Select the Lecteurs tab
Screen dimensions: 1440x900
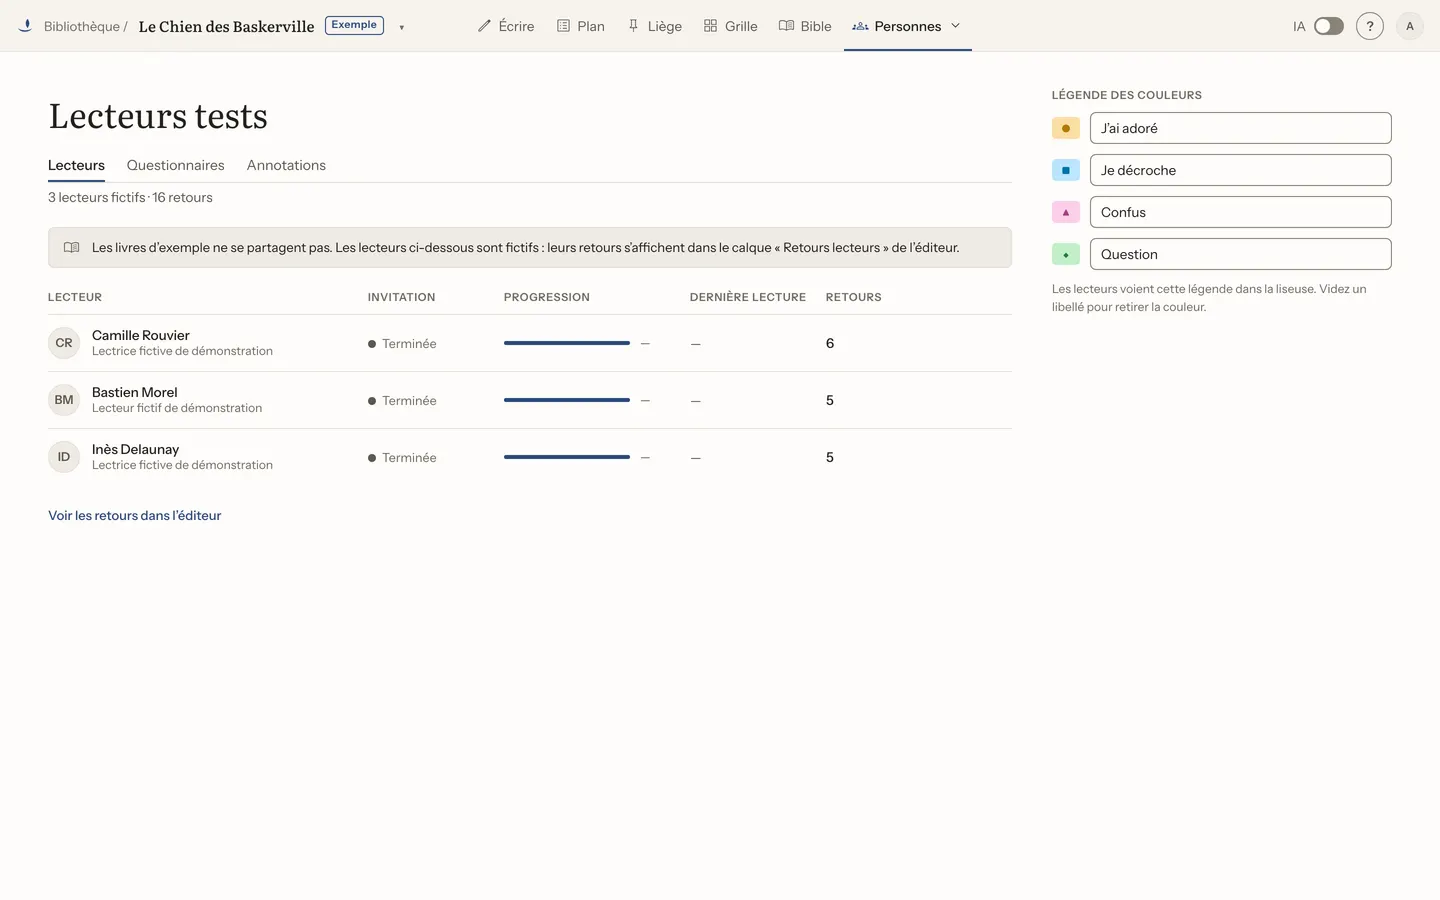[76, 165]
